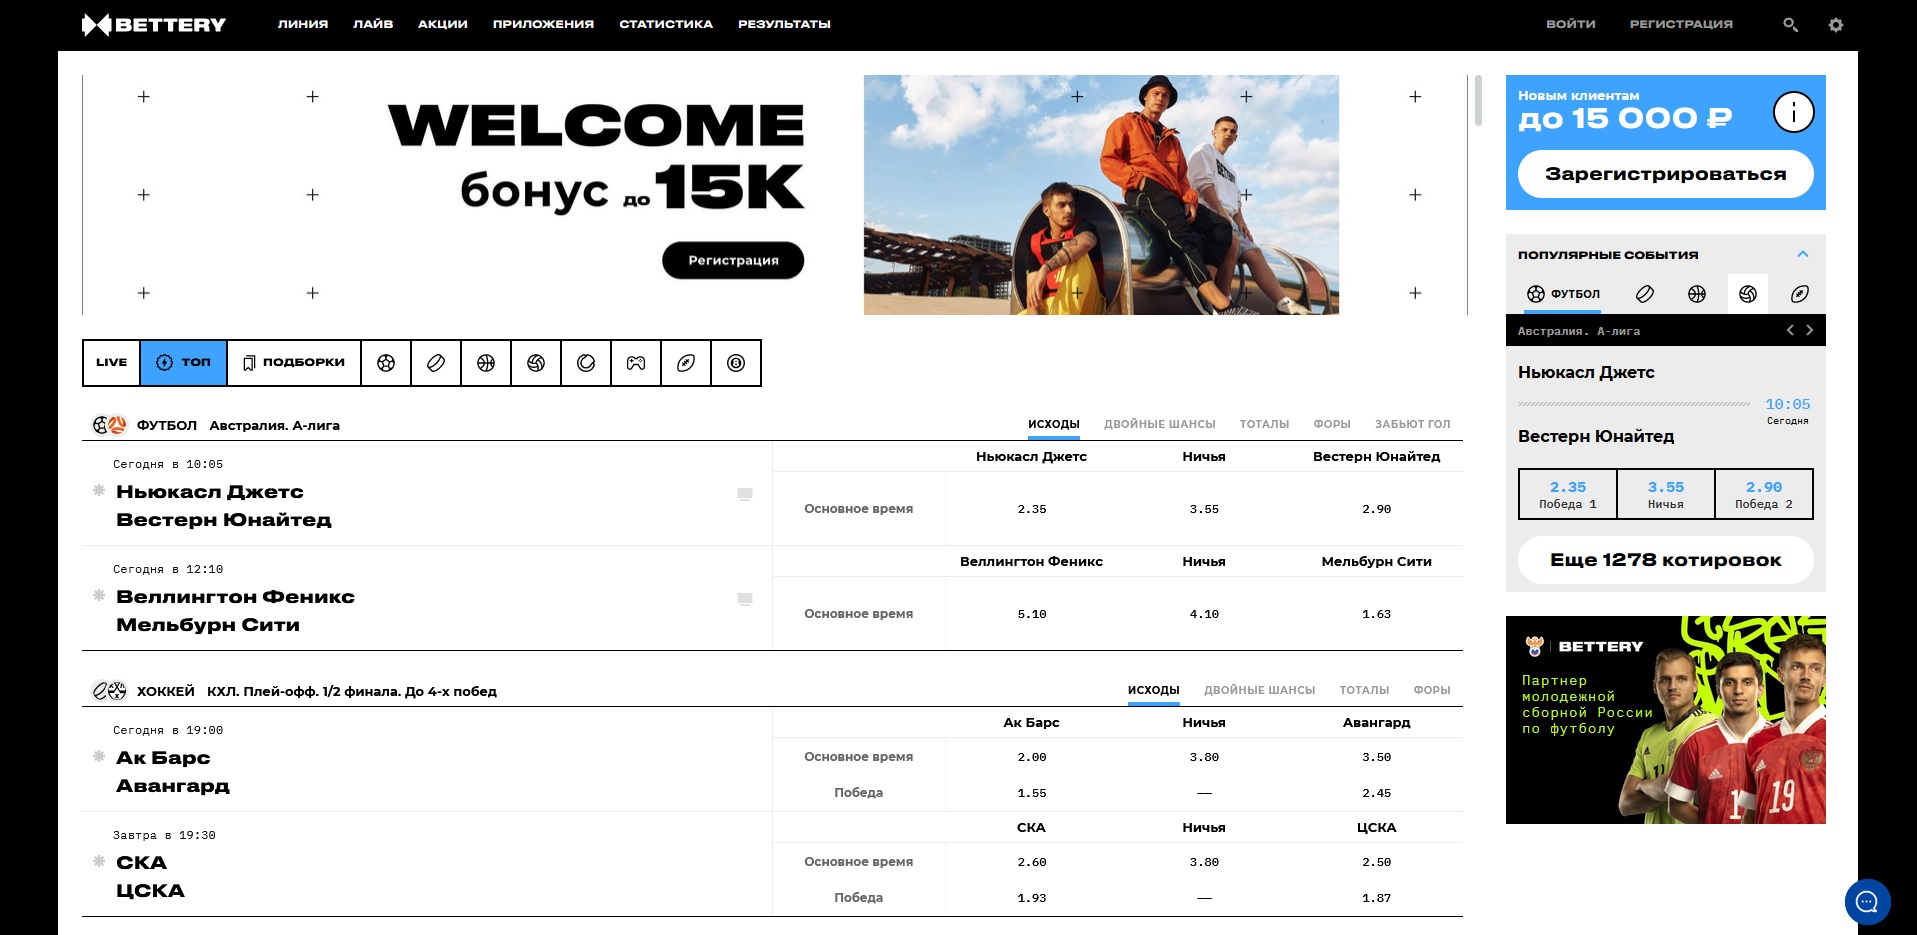Select football icon in sport filter bar
The height and width of the screenshot is (935, 1917).
pos(386,363)
